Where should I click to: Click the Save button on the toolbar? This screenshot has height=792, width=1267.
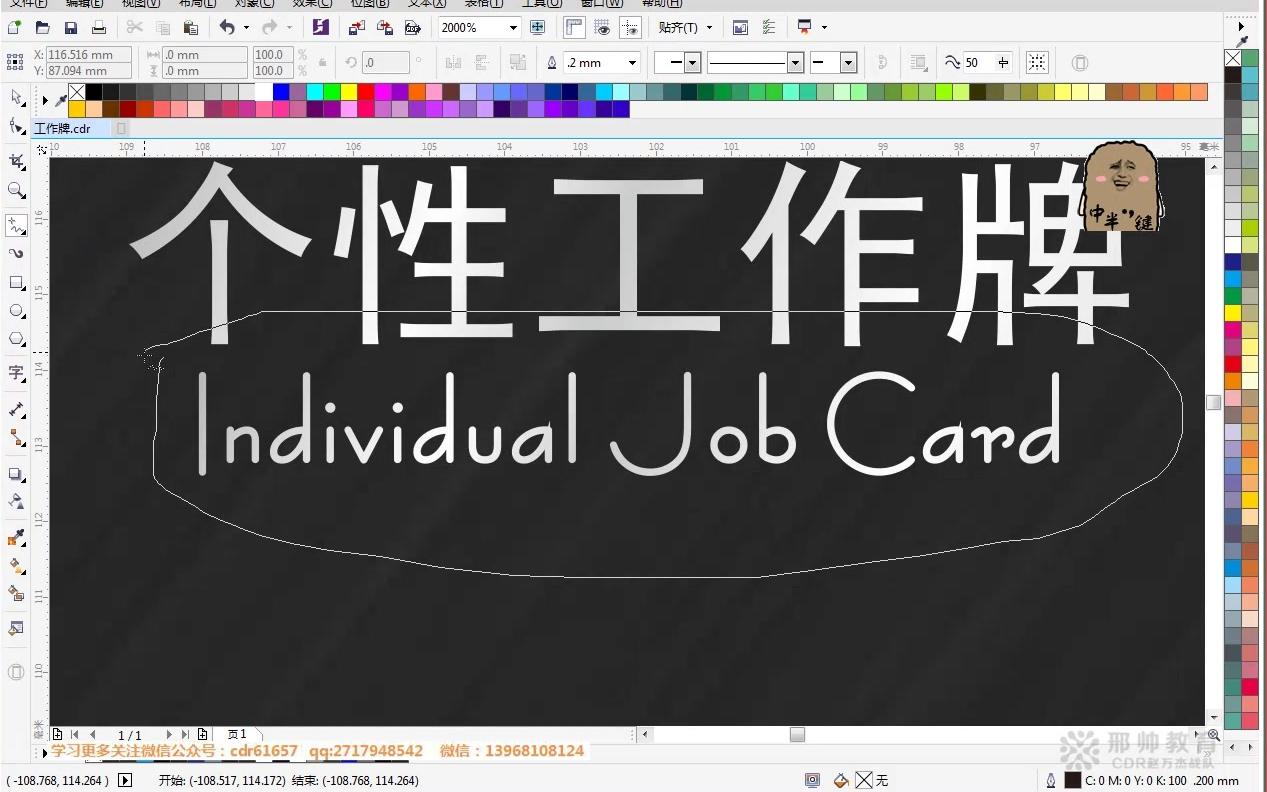(x=71, y=27)
